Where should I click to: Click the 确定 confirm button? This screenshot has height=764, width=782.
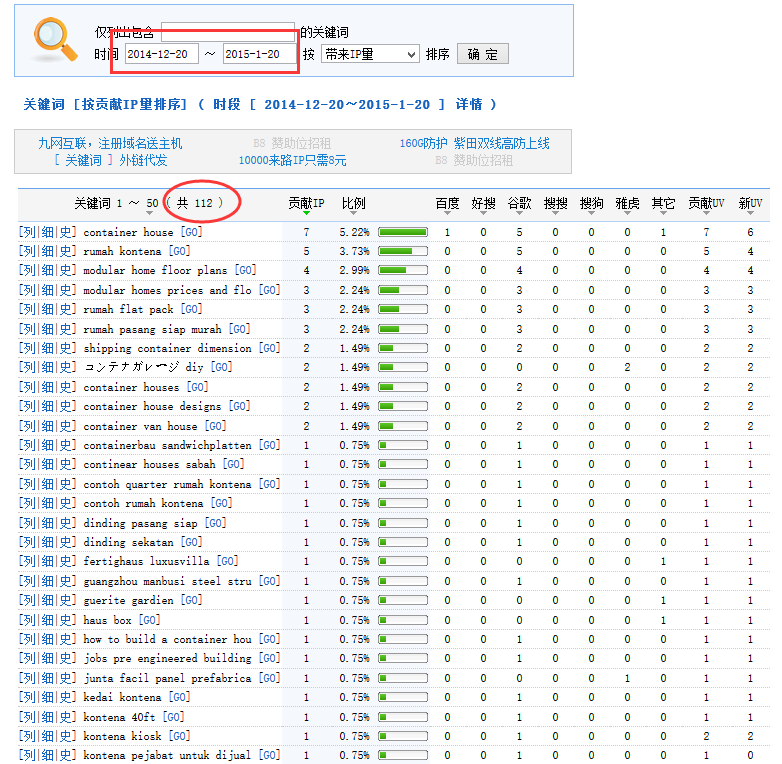coord(482,54)
